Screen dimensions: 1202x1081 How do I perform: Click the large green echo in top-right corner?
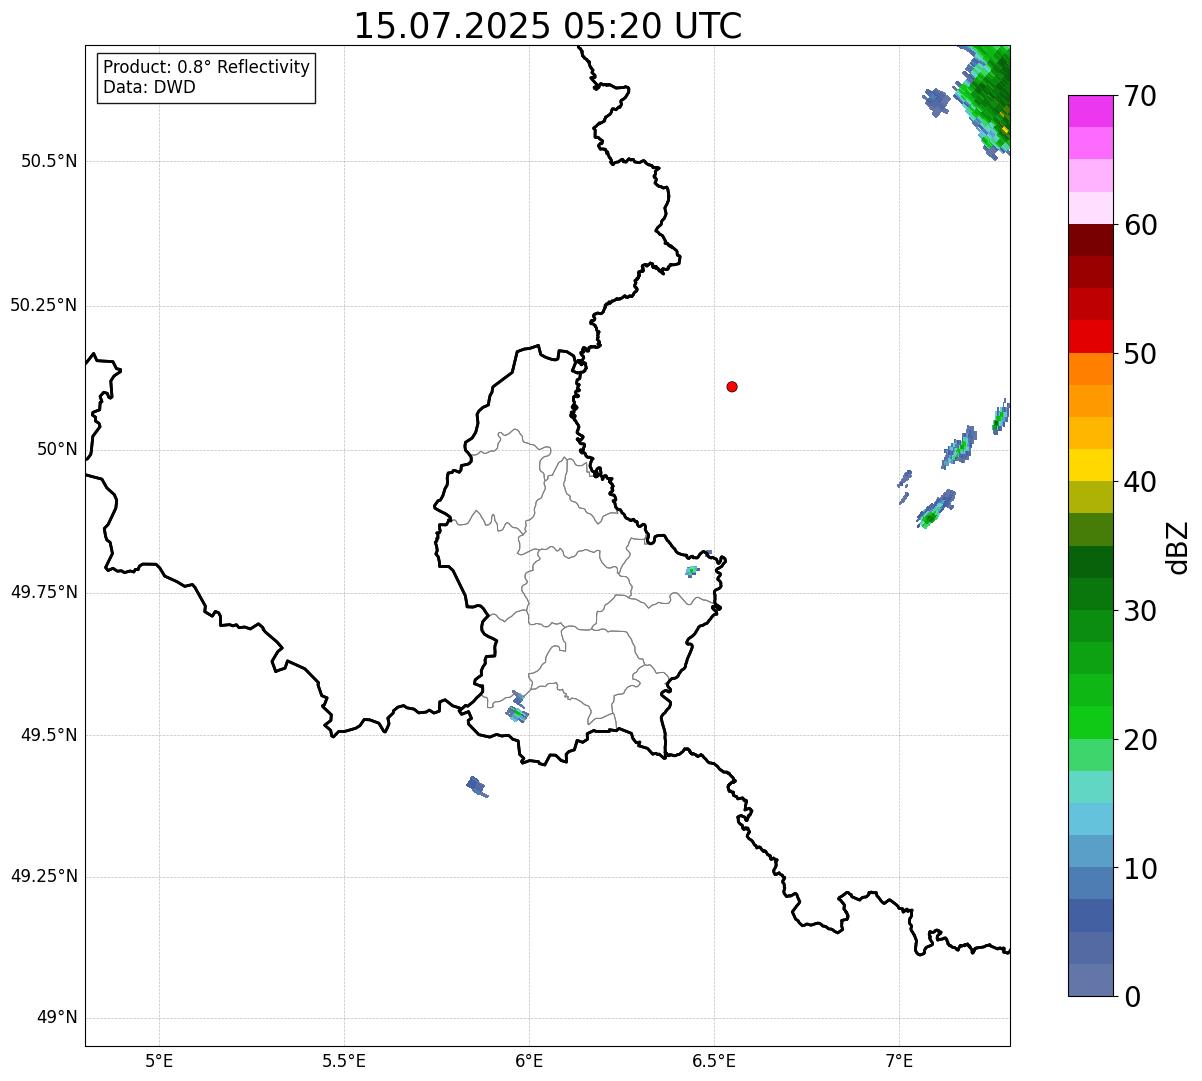(985, 100)
